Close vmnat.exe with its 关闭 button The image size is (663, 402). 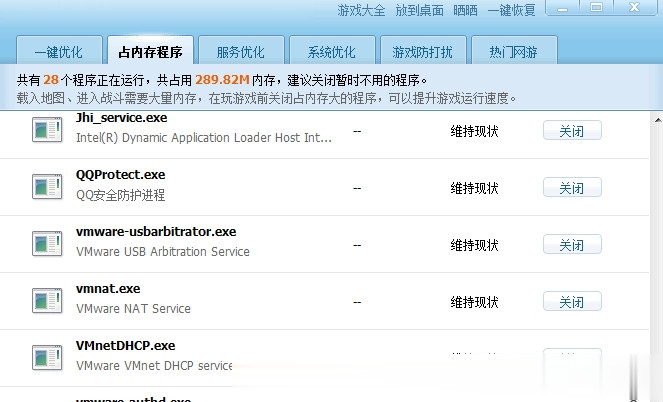(572, 302)
